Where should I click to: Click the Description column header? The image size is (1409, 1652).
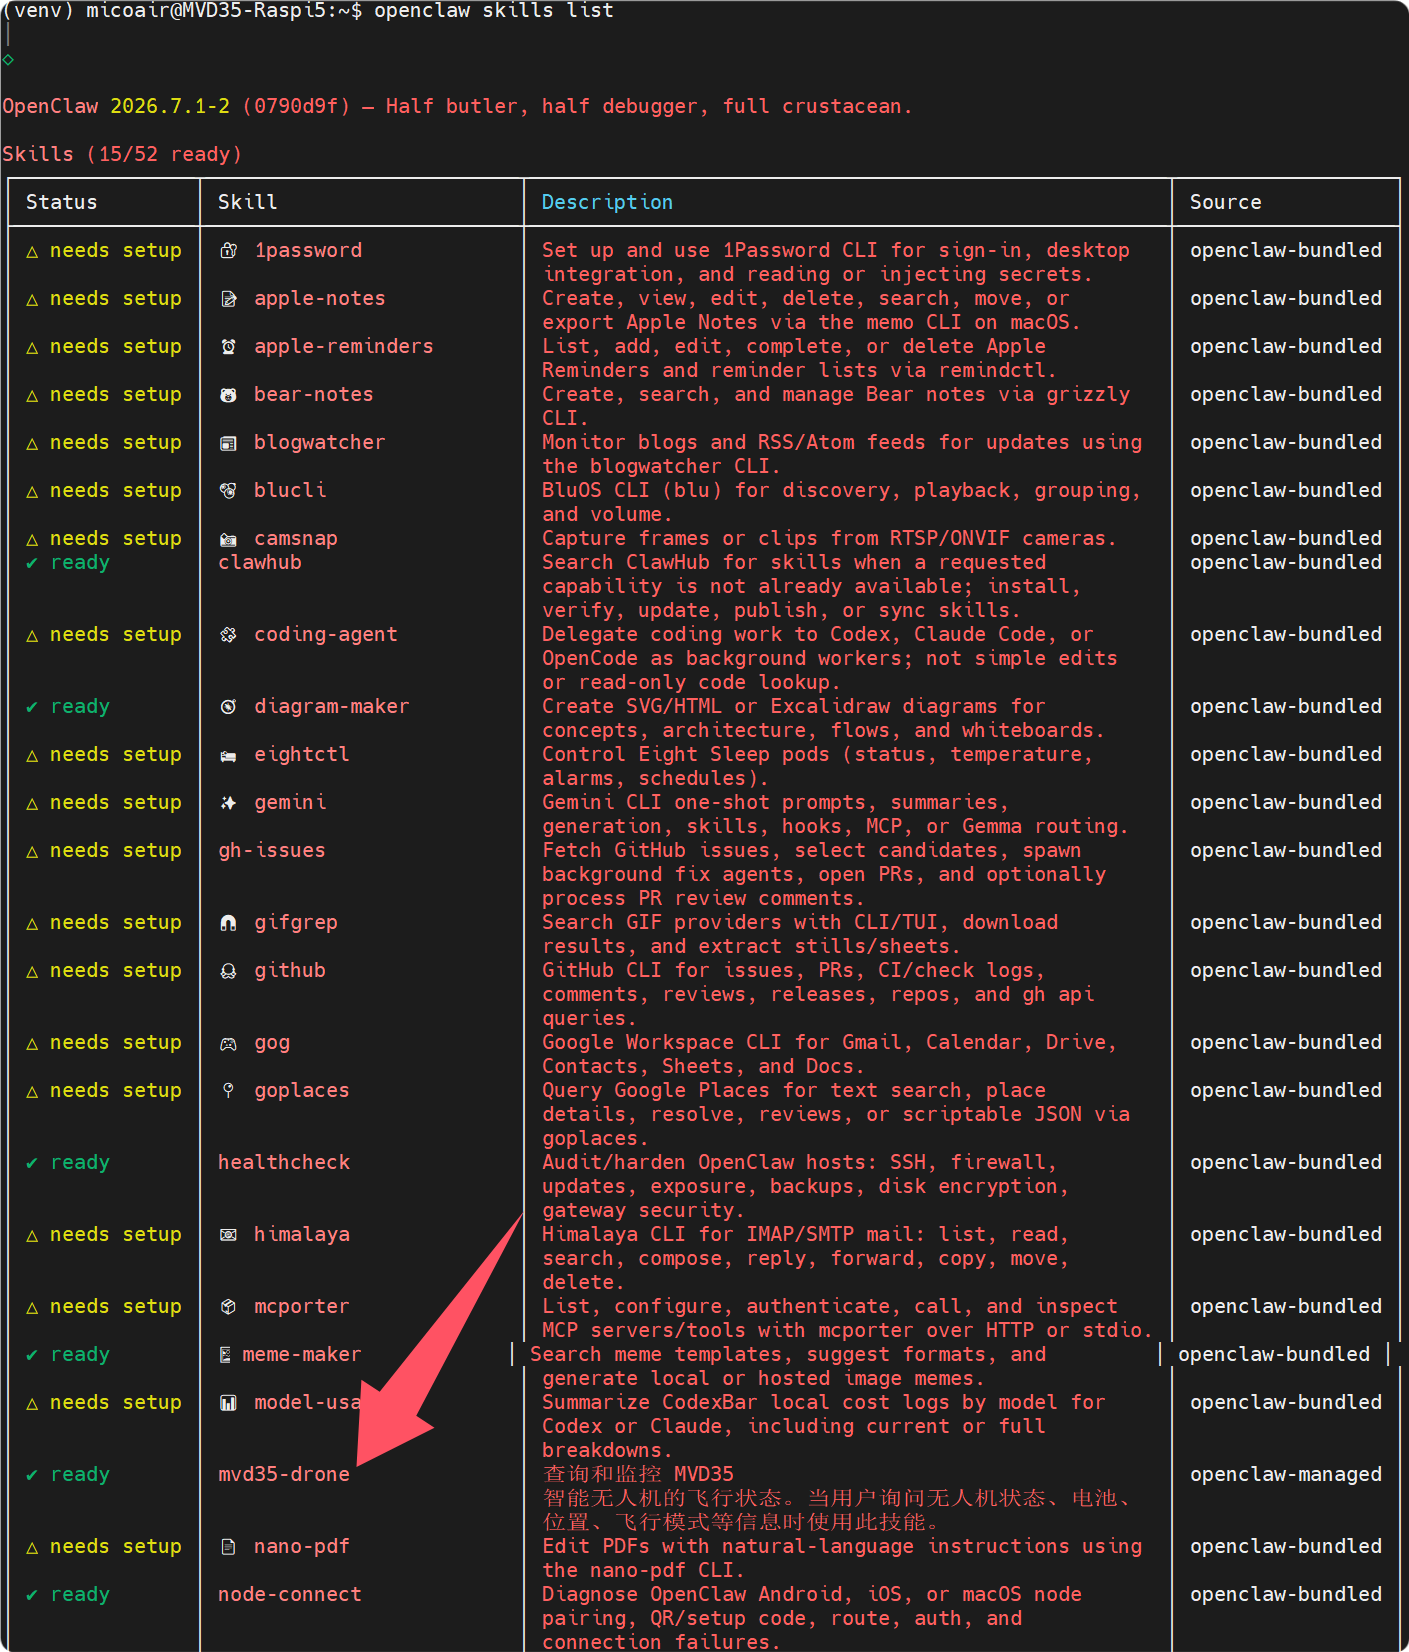[x=607, y=202]
